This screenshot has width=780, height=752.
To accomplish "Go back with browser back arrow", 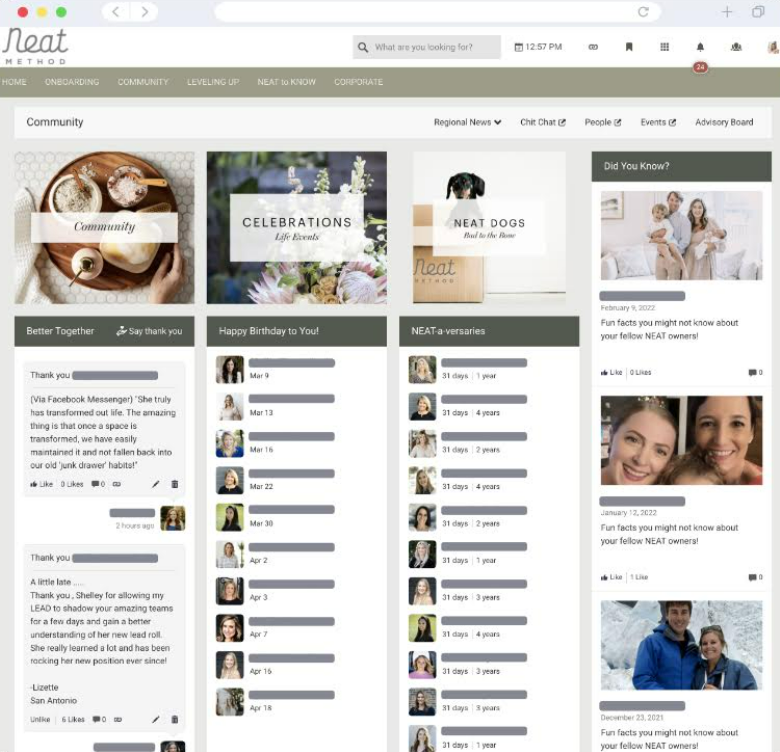I will 115,11.
